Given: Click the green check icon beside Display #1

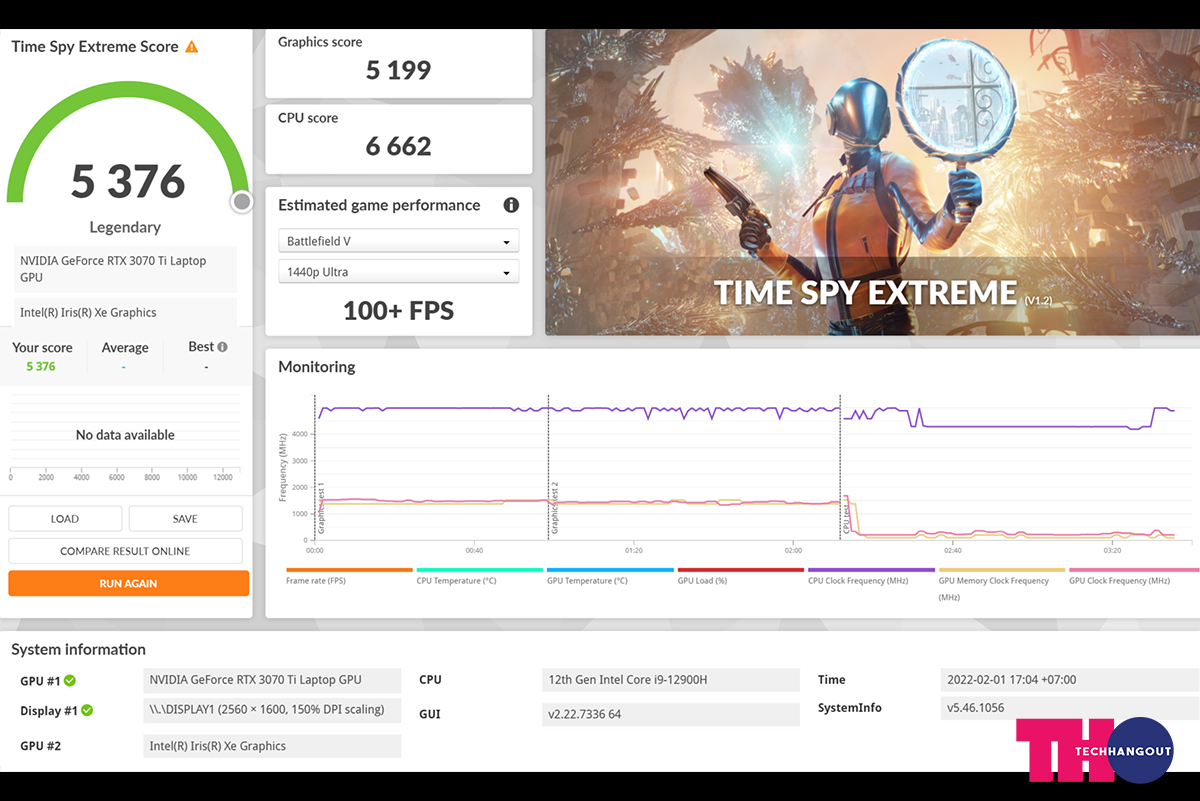Looking at the screenshot, I should [x=87, y=711].
